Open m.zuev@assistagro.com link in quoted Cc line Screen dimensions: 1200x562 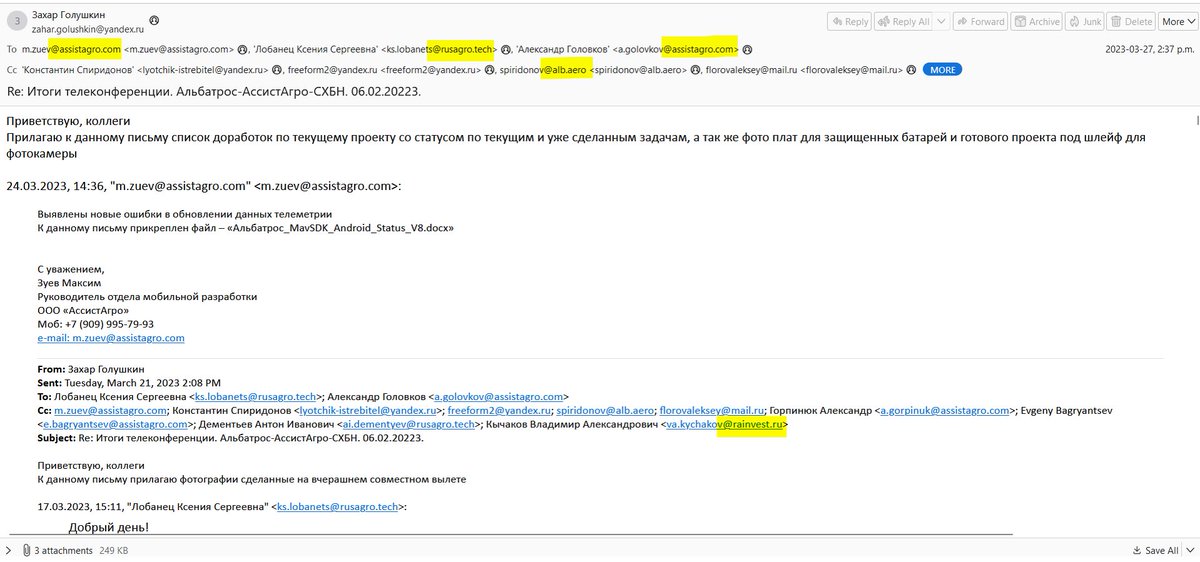(110, 410)
